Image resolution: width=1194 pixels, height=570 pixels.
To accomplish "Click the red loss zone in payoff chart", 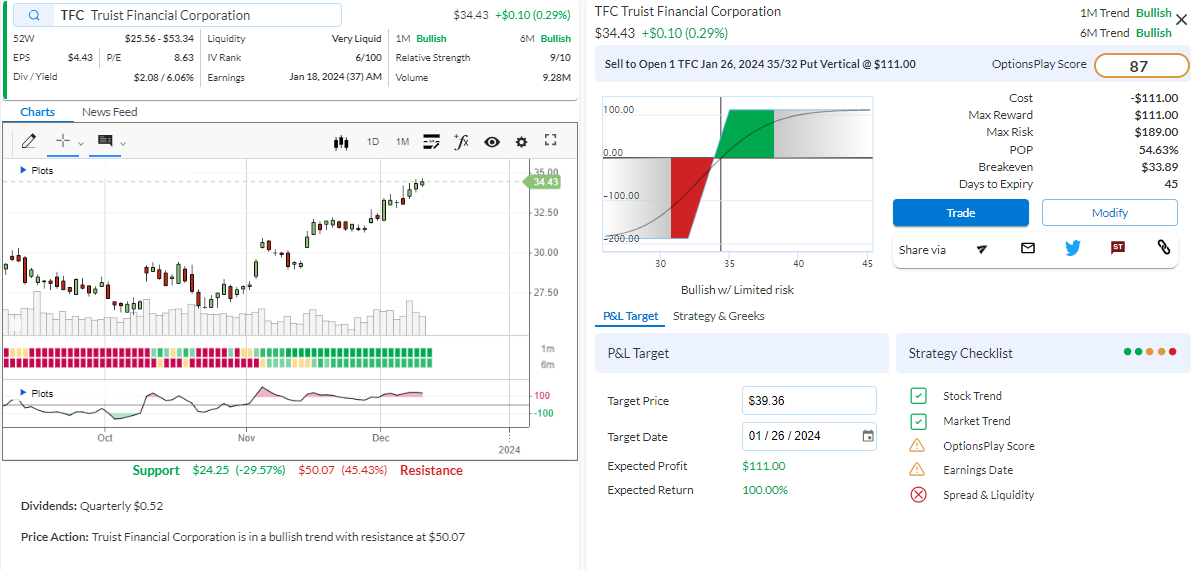I will click(689, 198).
